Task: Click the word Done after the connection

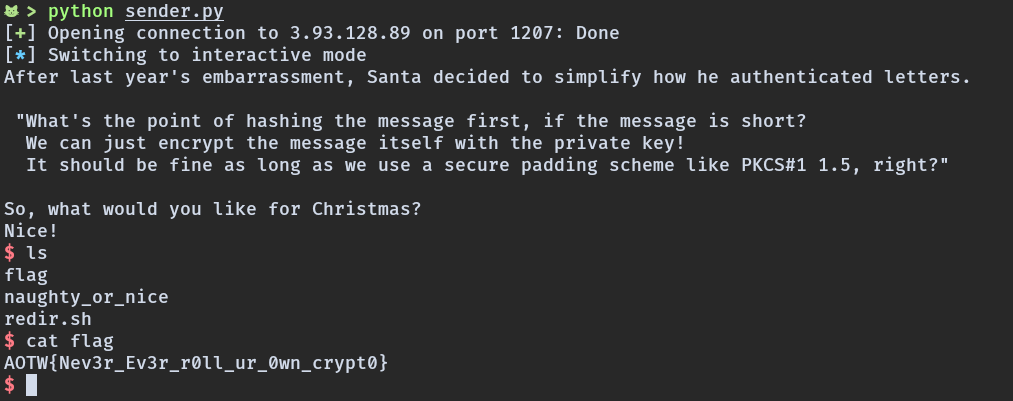Action: (597, 33)
